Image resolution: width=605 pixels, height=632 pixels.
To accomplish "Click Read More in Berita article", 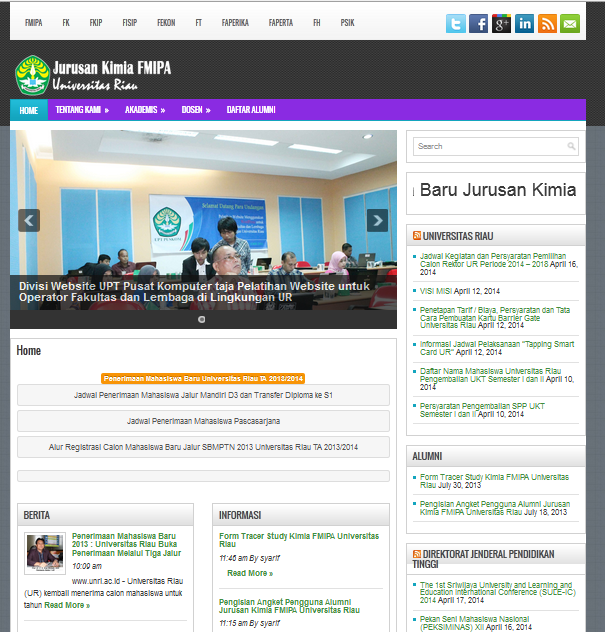I will coord(67,605).
